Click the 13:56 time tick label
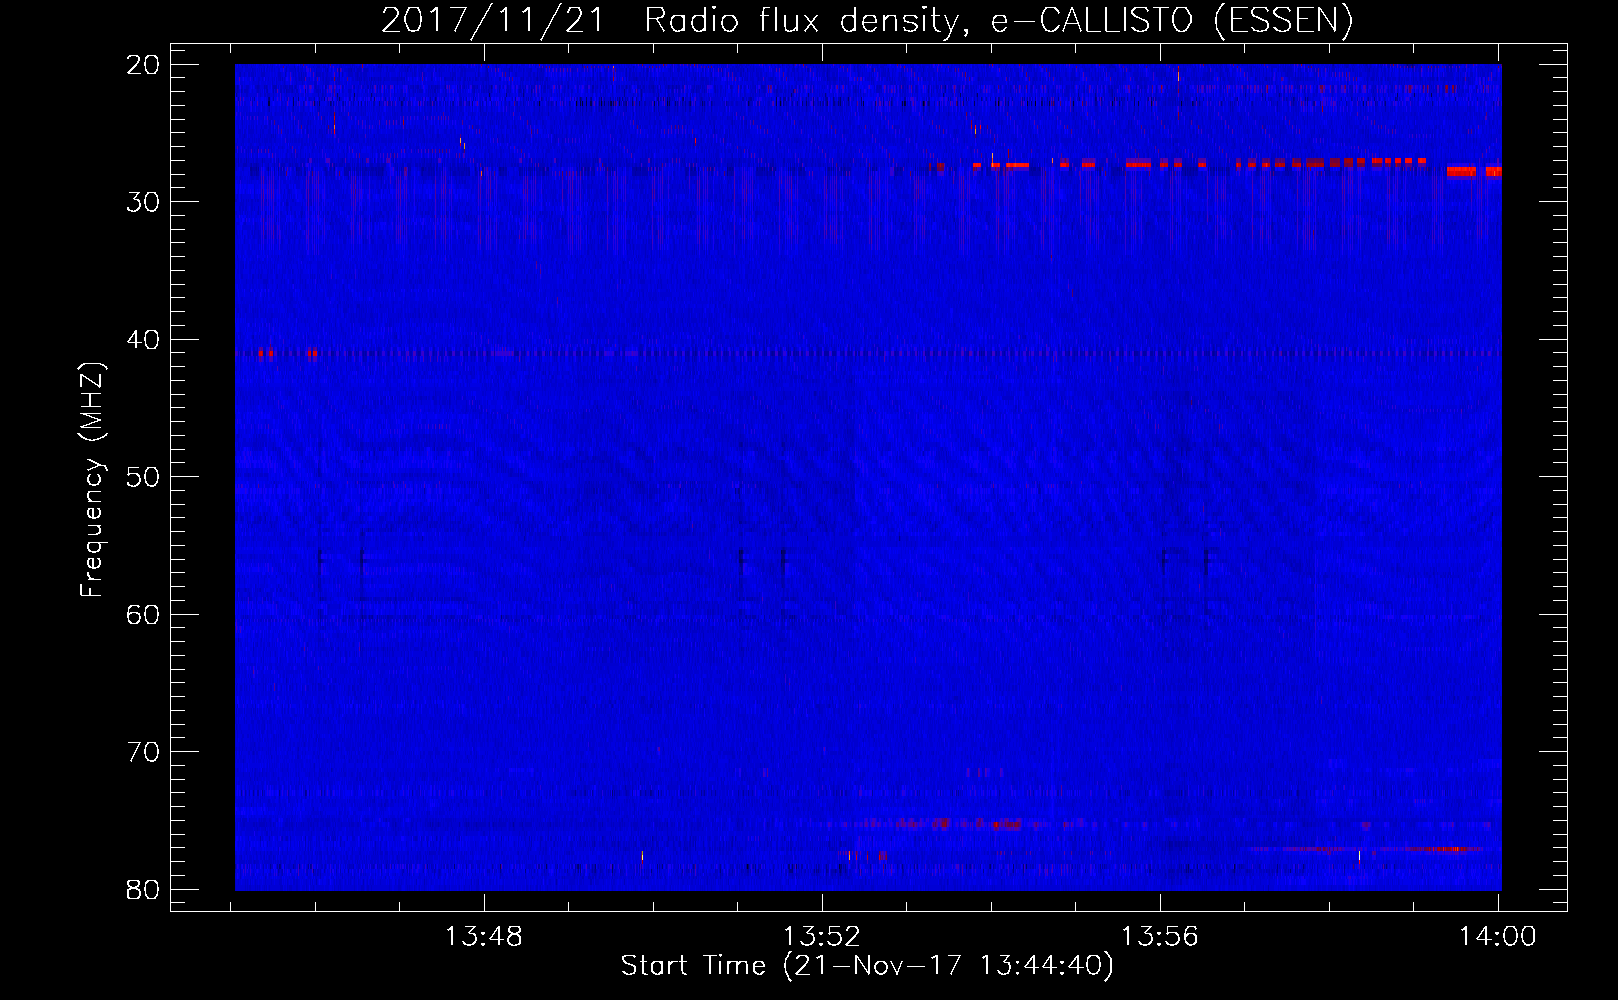Screen dimensions: 1618x1000 pyautogui.click(x=1160, y=937)
